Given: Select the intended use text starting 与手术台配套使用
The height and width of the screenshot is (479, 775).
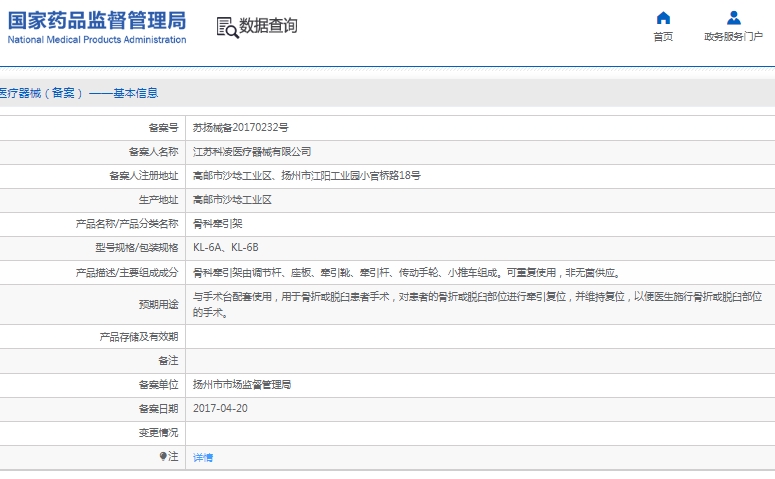Looking at the screenshot, I should coord(477,305).
